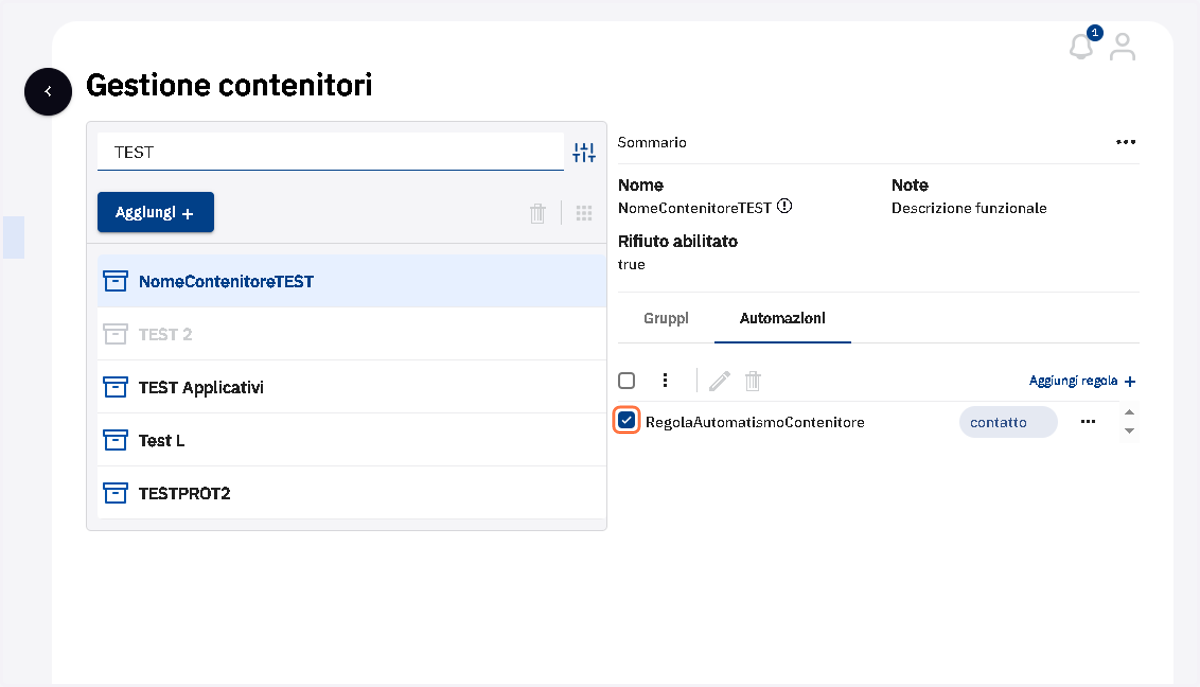The image size is (1200, 687).
Task: Click the contatto tag chip
Action: (x=1008, y=422)
